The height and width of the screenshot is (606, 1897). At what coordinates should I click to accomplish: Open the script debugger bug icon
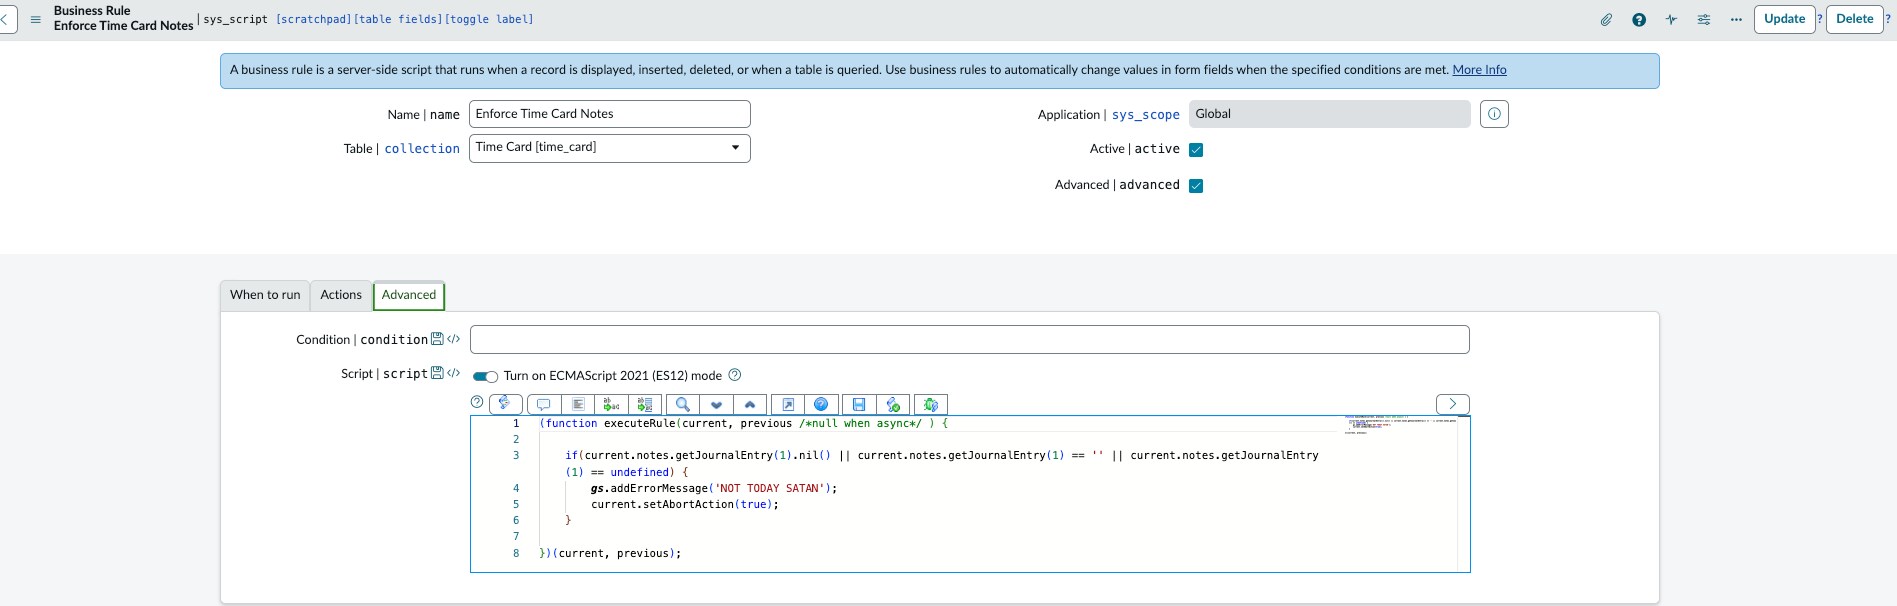[930, 404]
